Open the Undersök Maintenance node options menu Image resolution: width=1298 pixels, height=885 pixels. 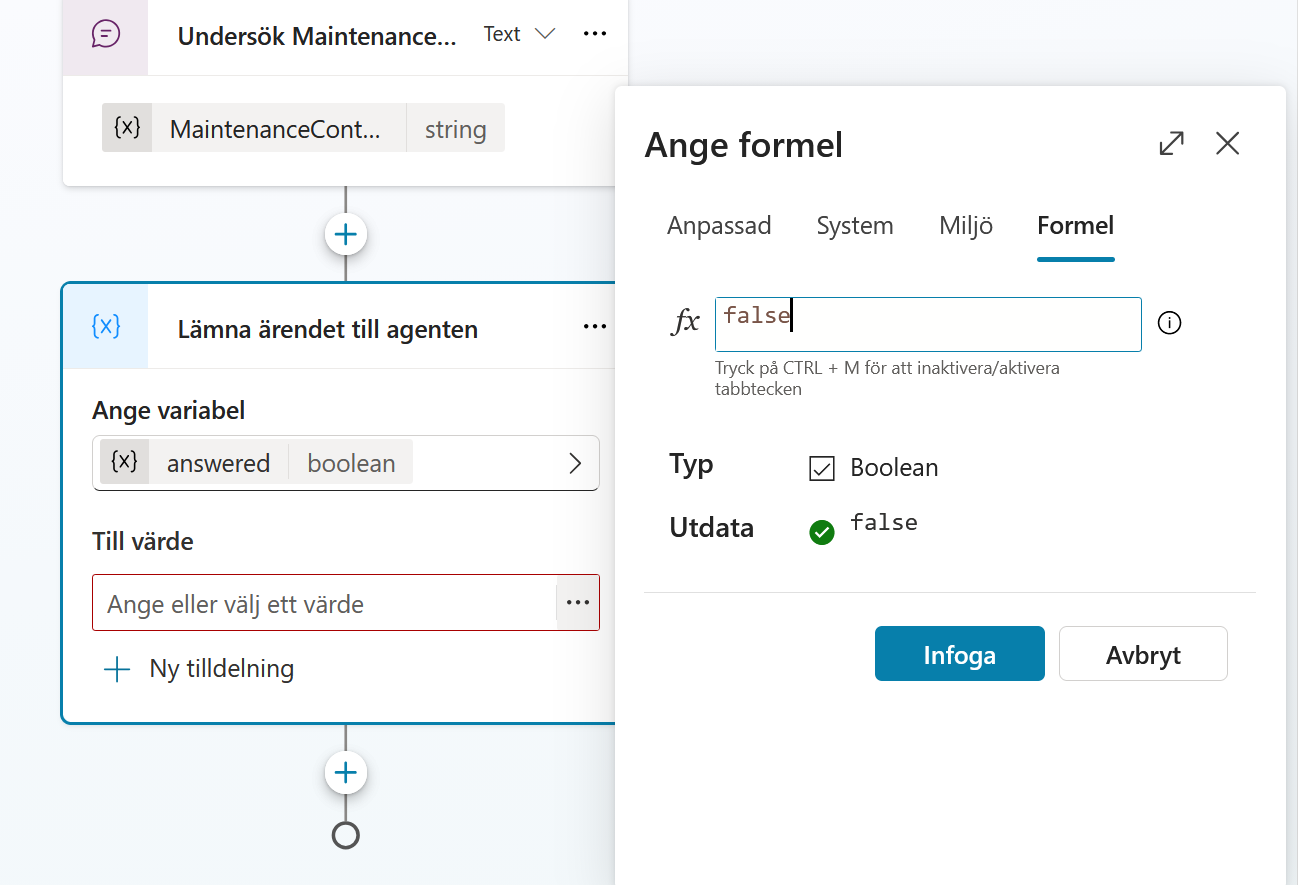click(595, 34)
